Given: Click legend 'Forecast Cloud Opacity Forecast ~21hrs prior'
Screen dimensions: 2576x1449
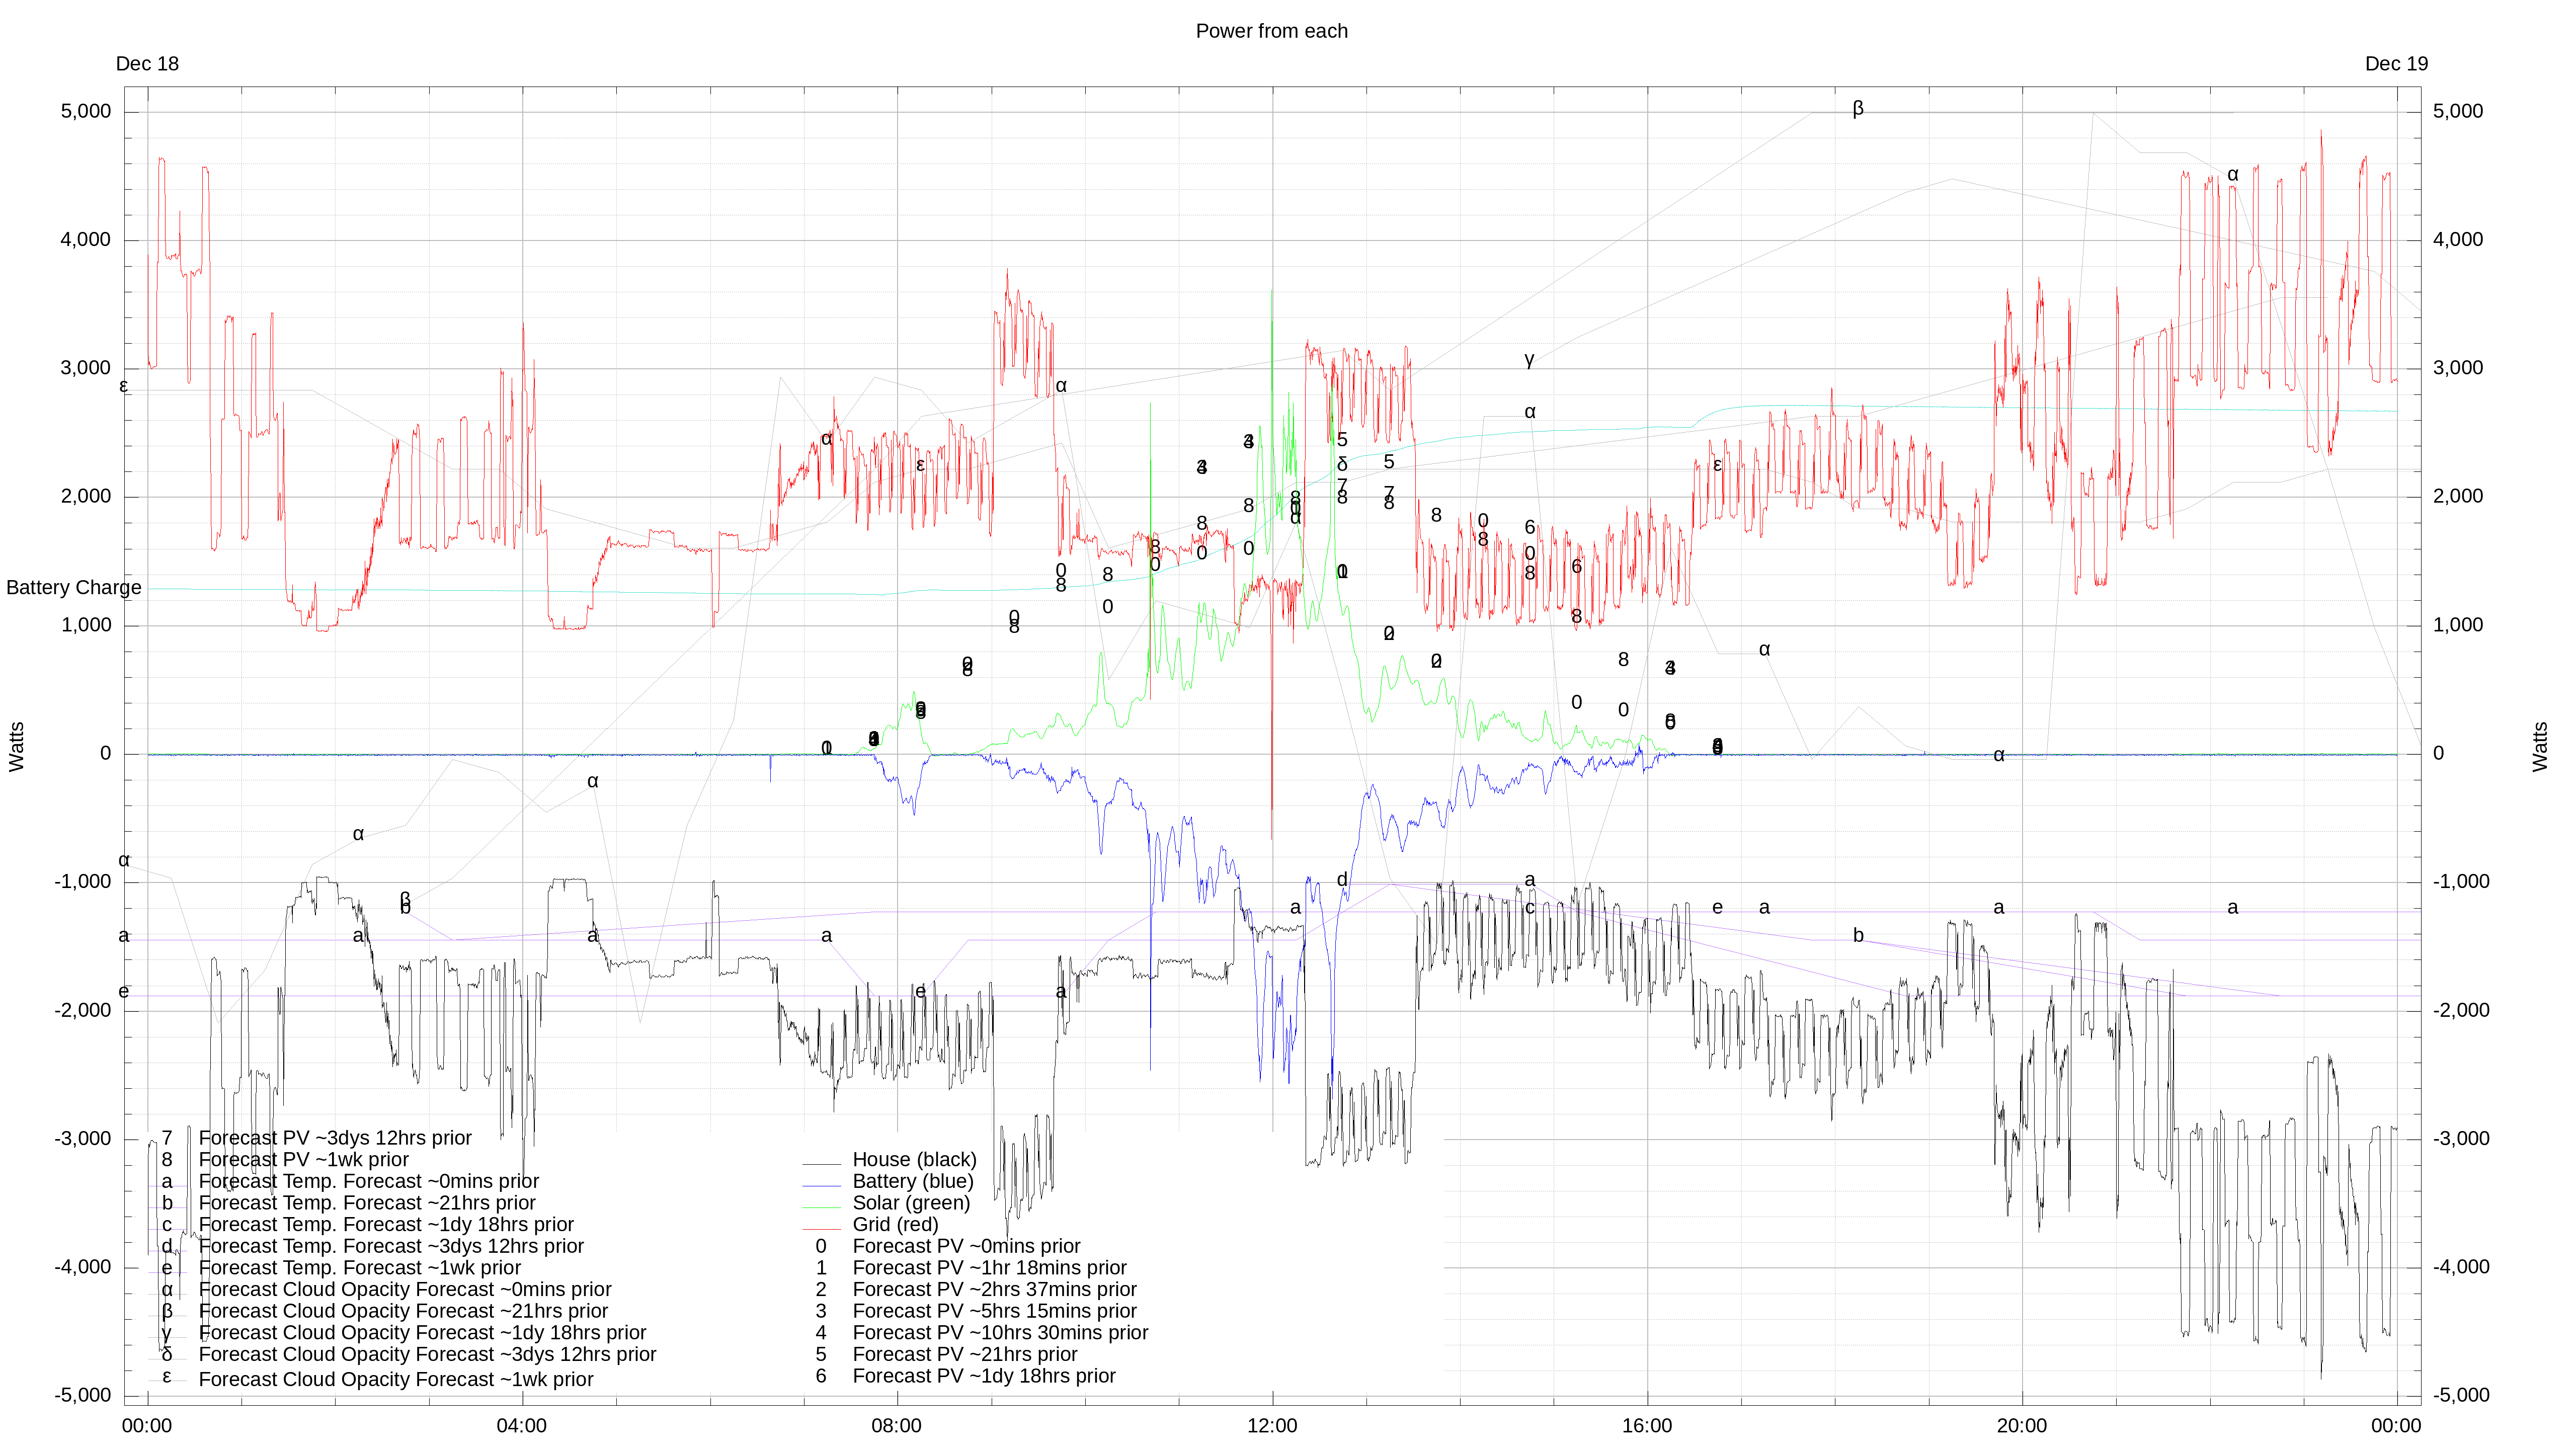Looking at the screenshot, I should pos(403,1312).
